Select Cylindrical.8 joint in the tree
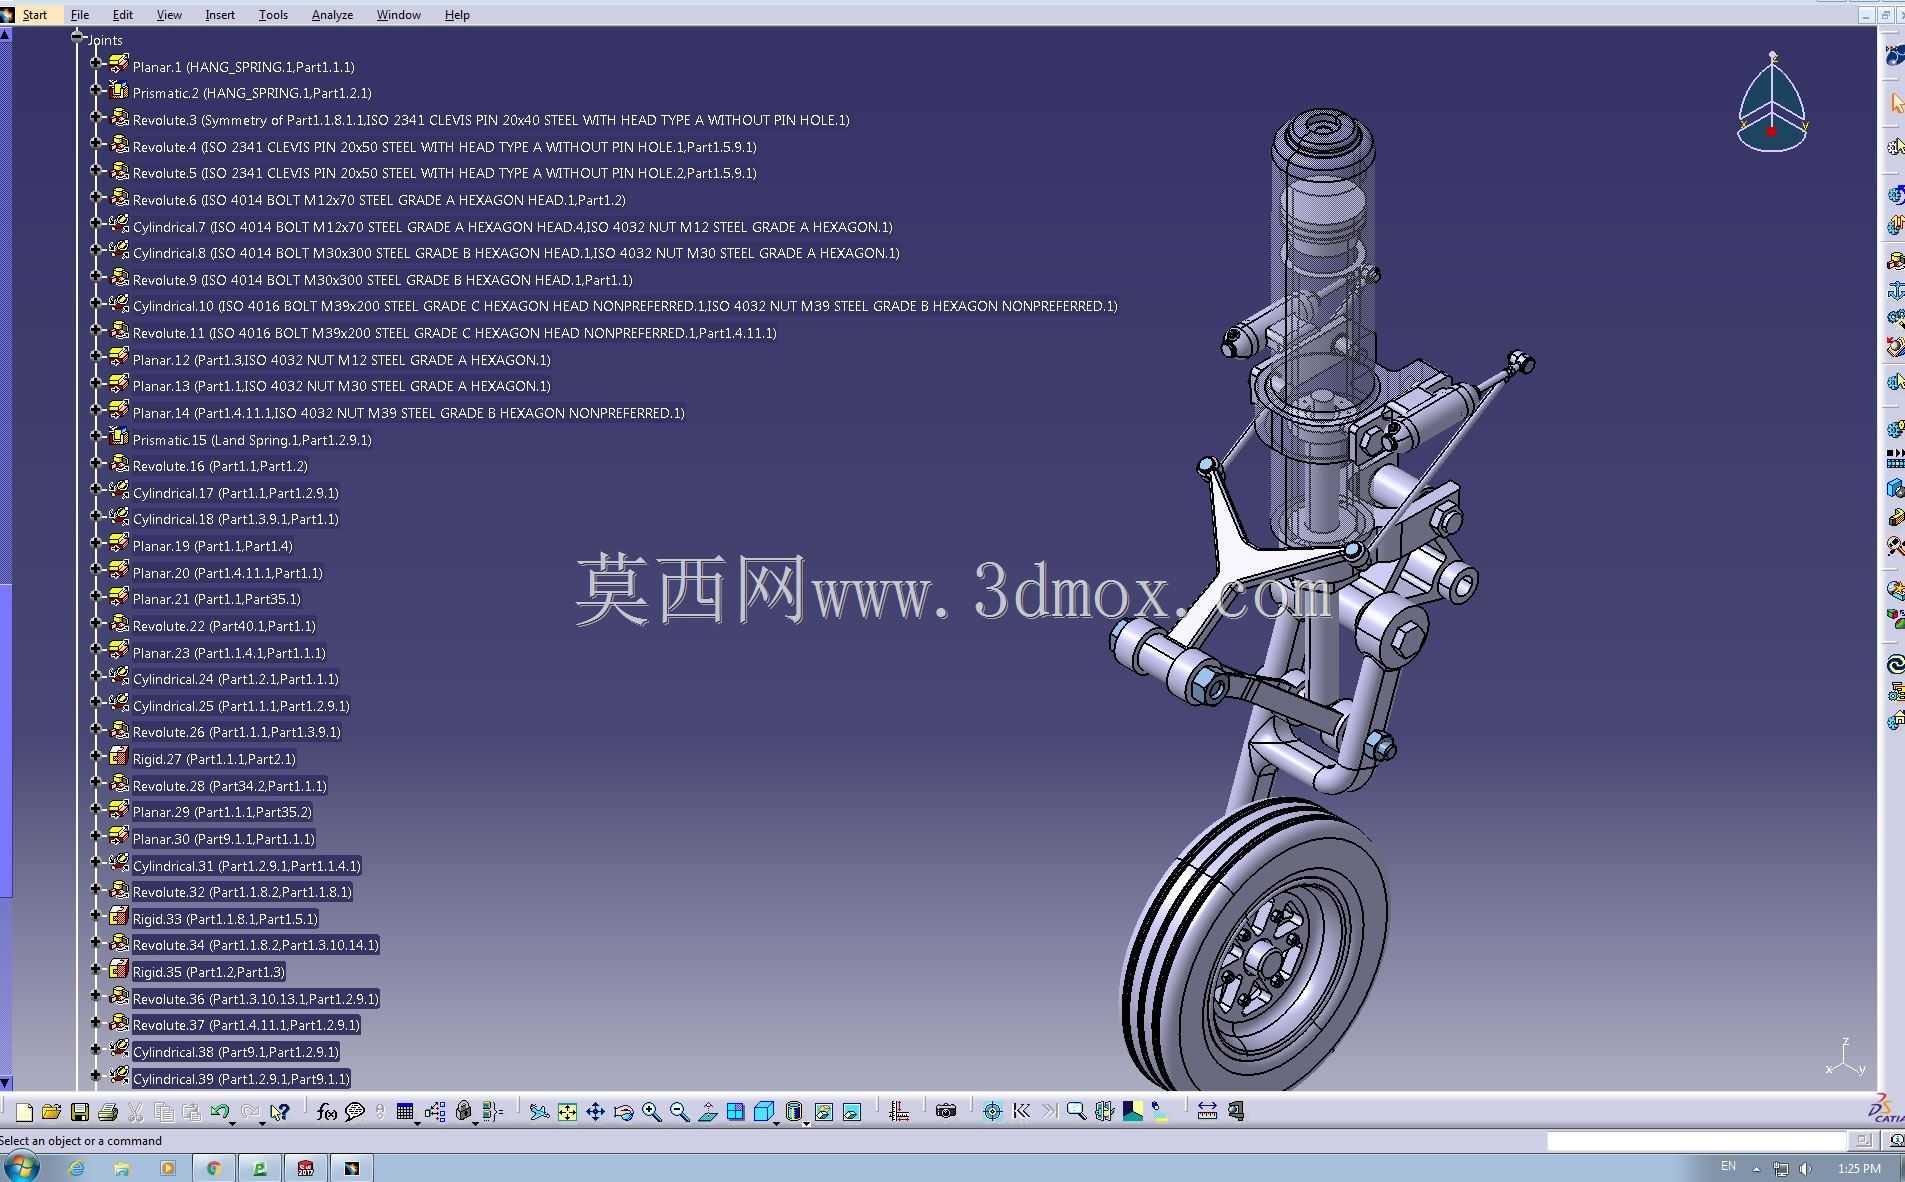 (x=516, y=253)
